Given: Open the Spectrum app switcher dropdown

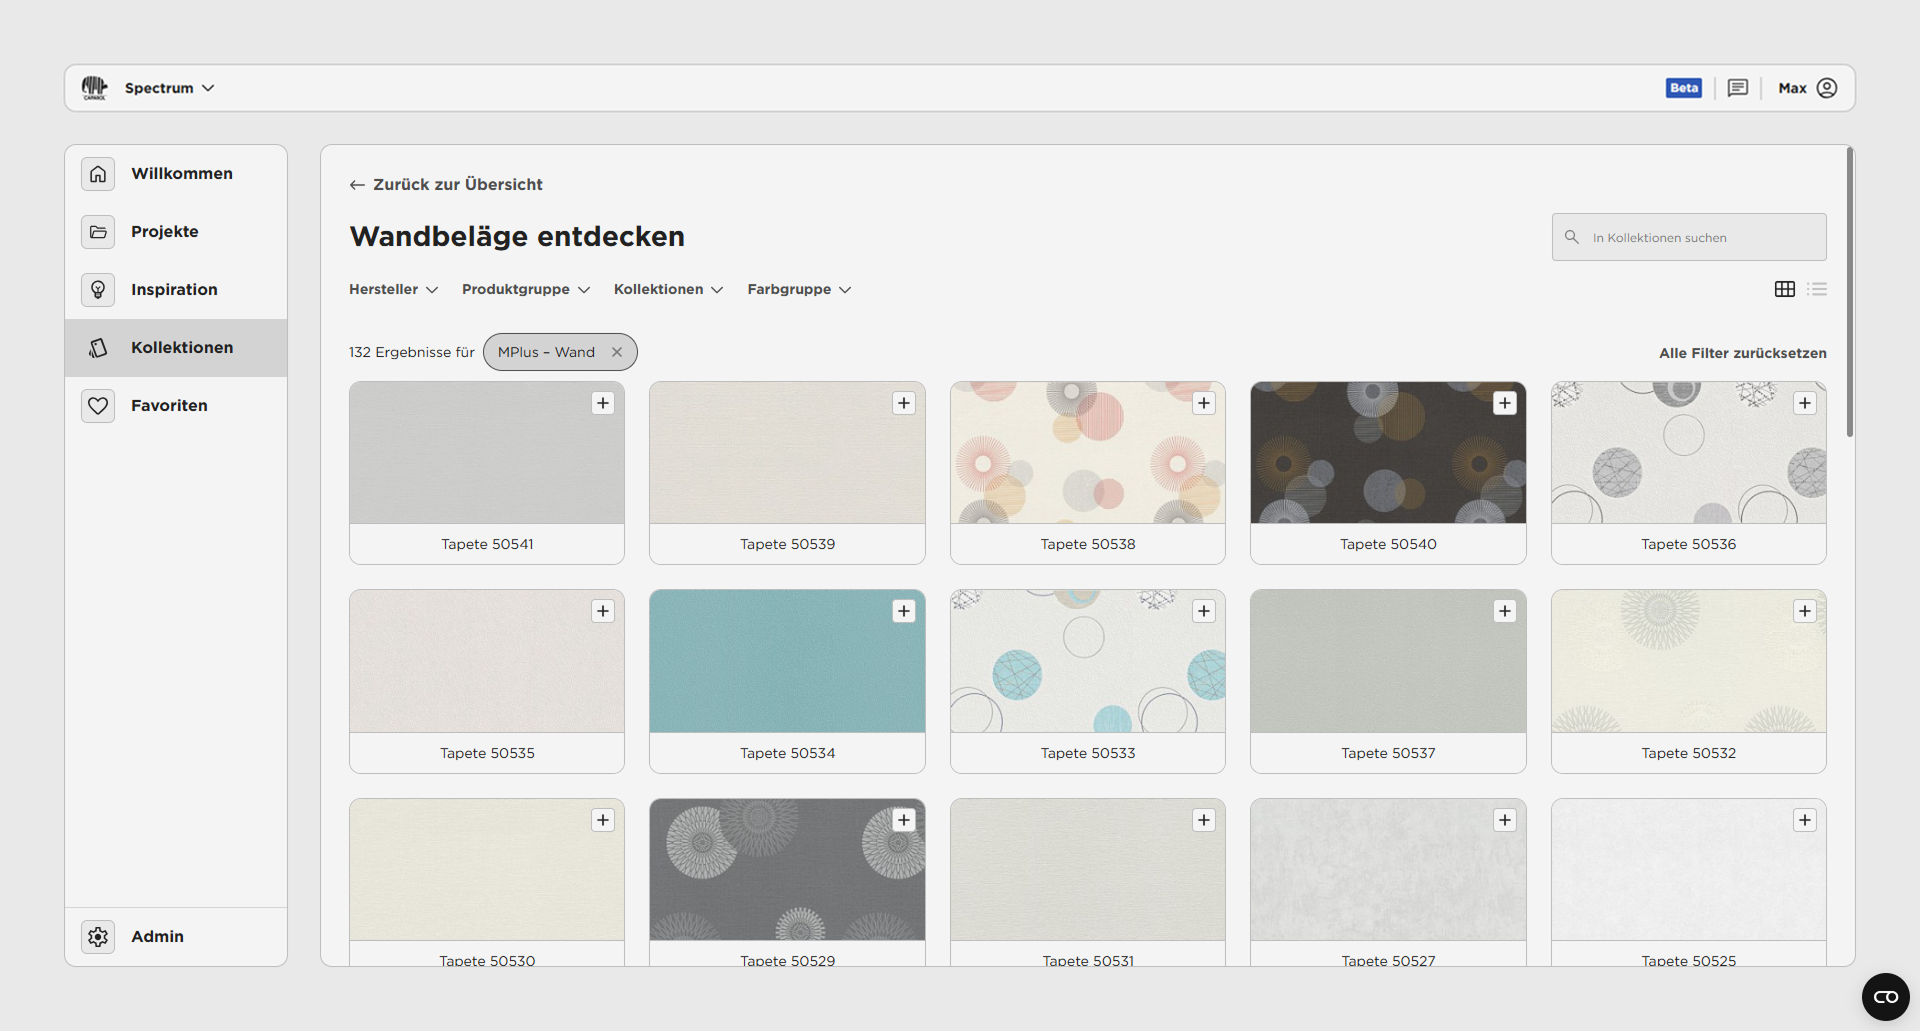Looking at the screenshot, I should [x=169, y=88].
